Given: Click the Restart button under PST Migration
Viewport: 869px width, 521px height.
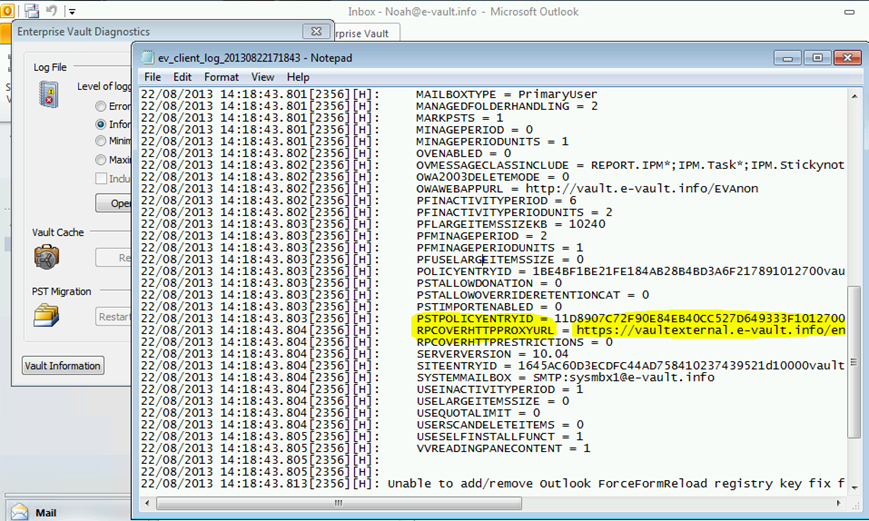Looking at the screenshot, I should (114, 316).
